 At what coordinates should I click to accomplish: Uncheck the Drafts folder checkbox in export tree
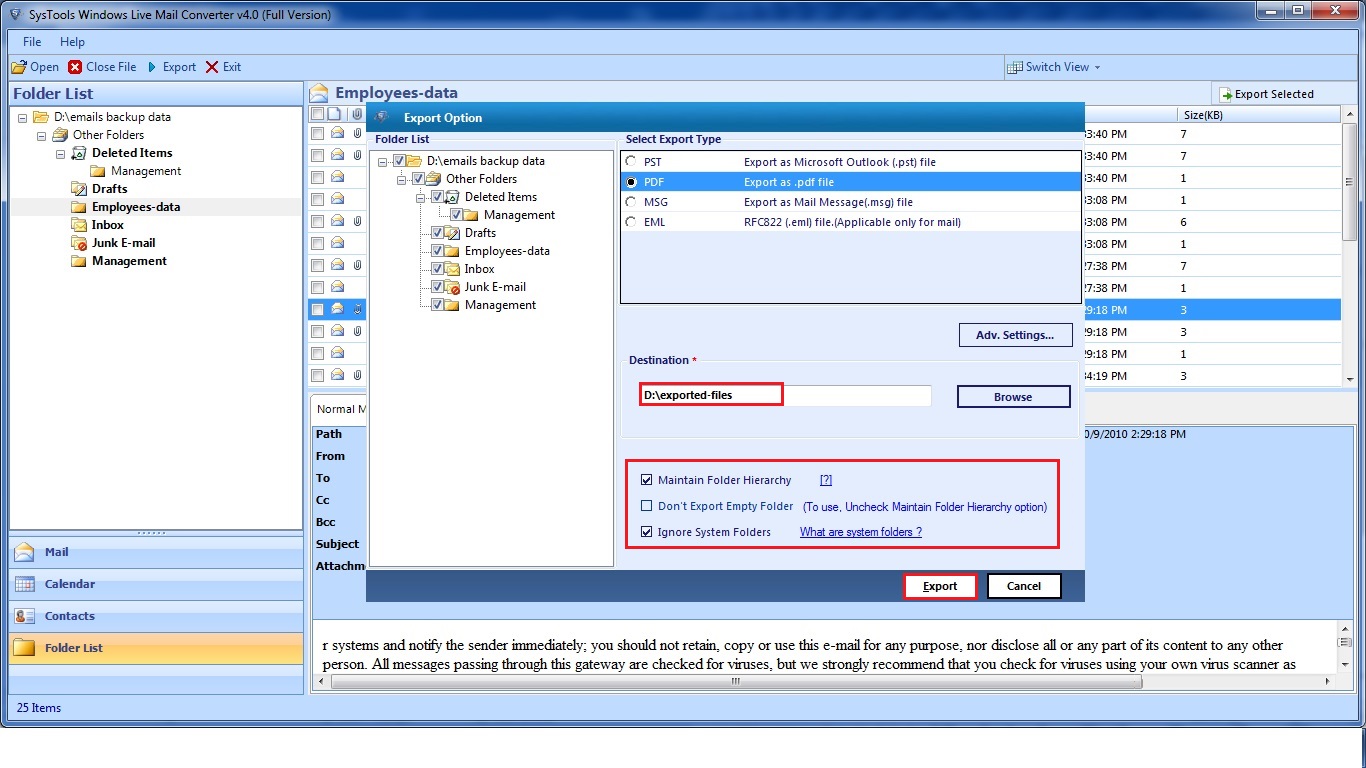pos(437,233)
